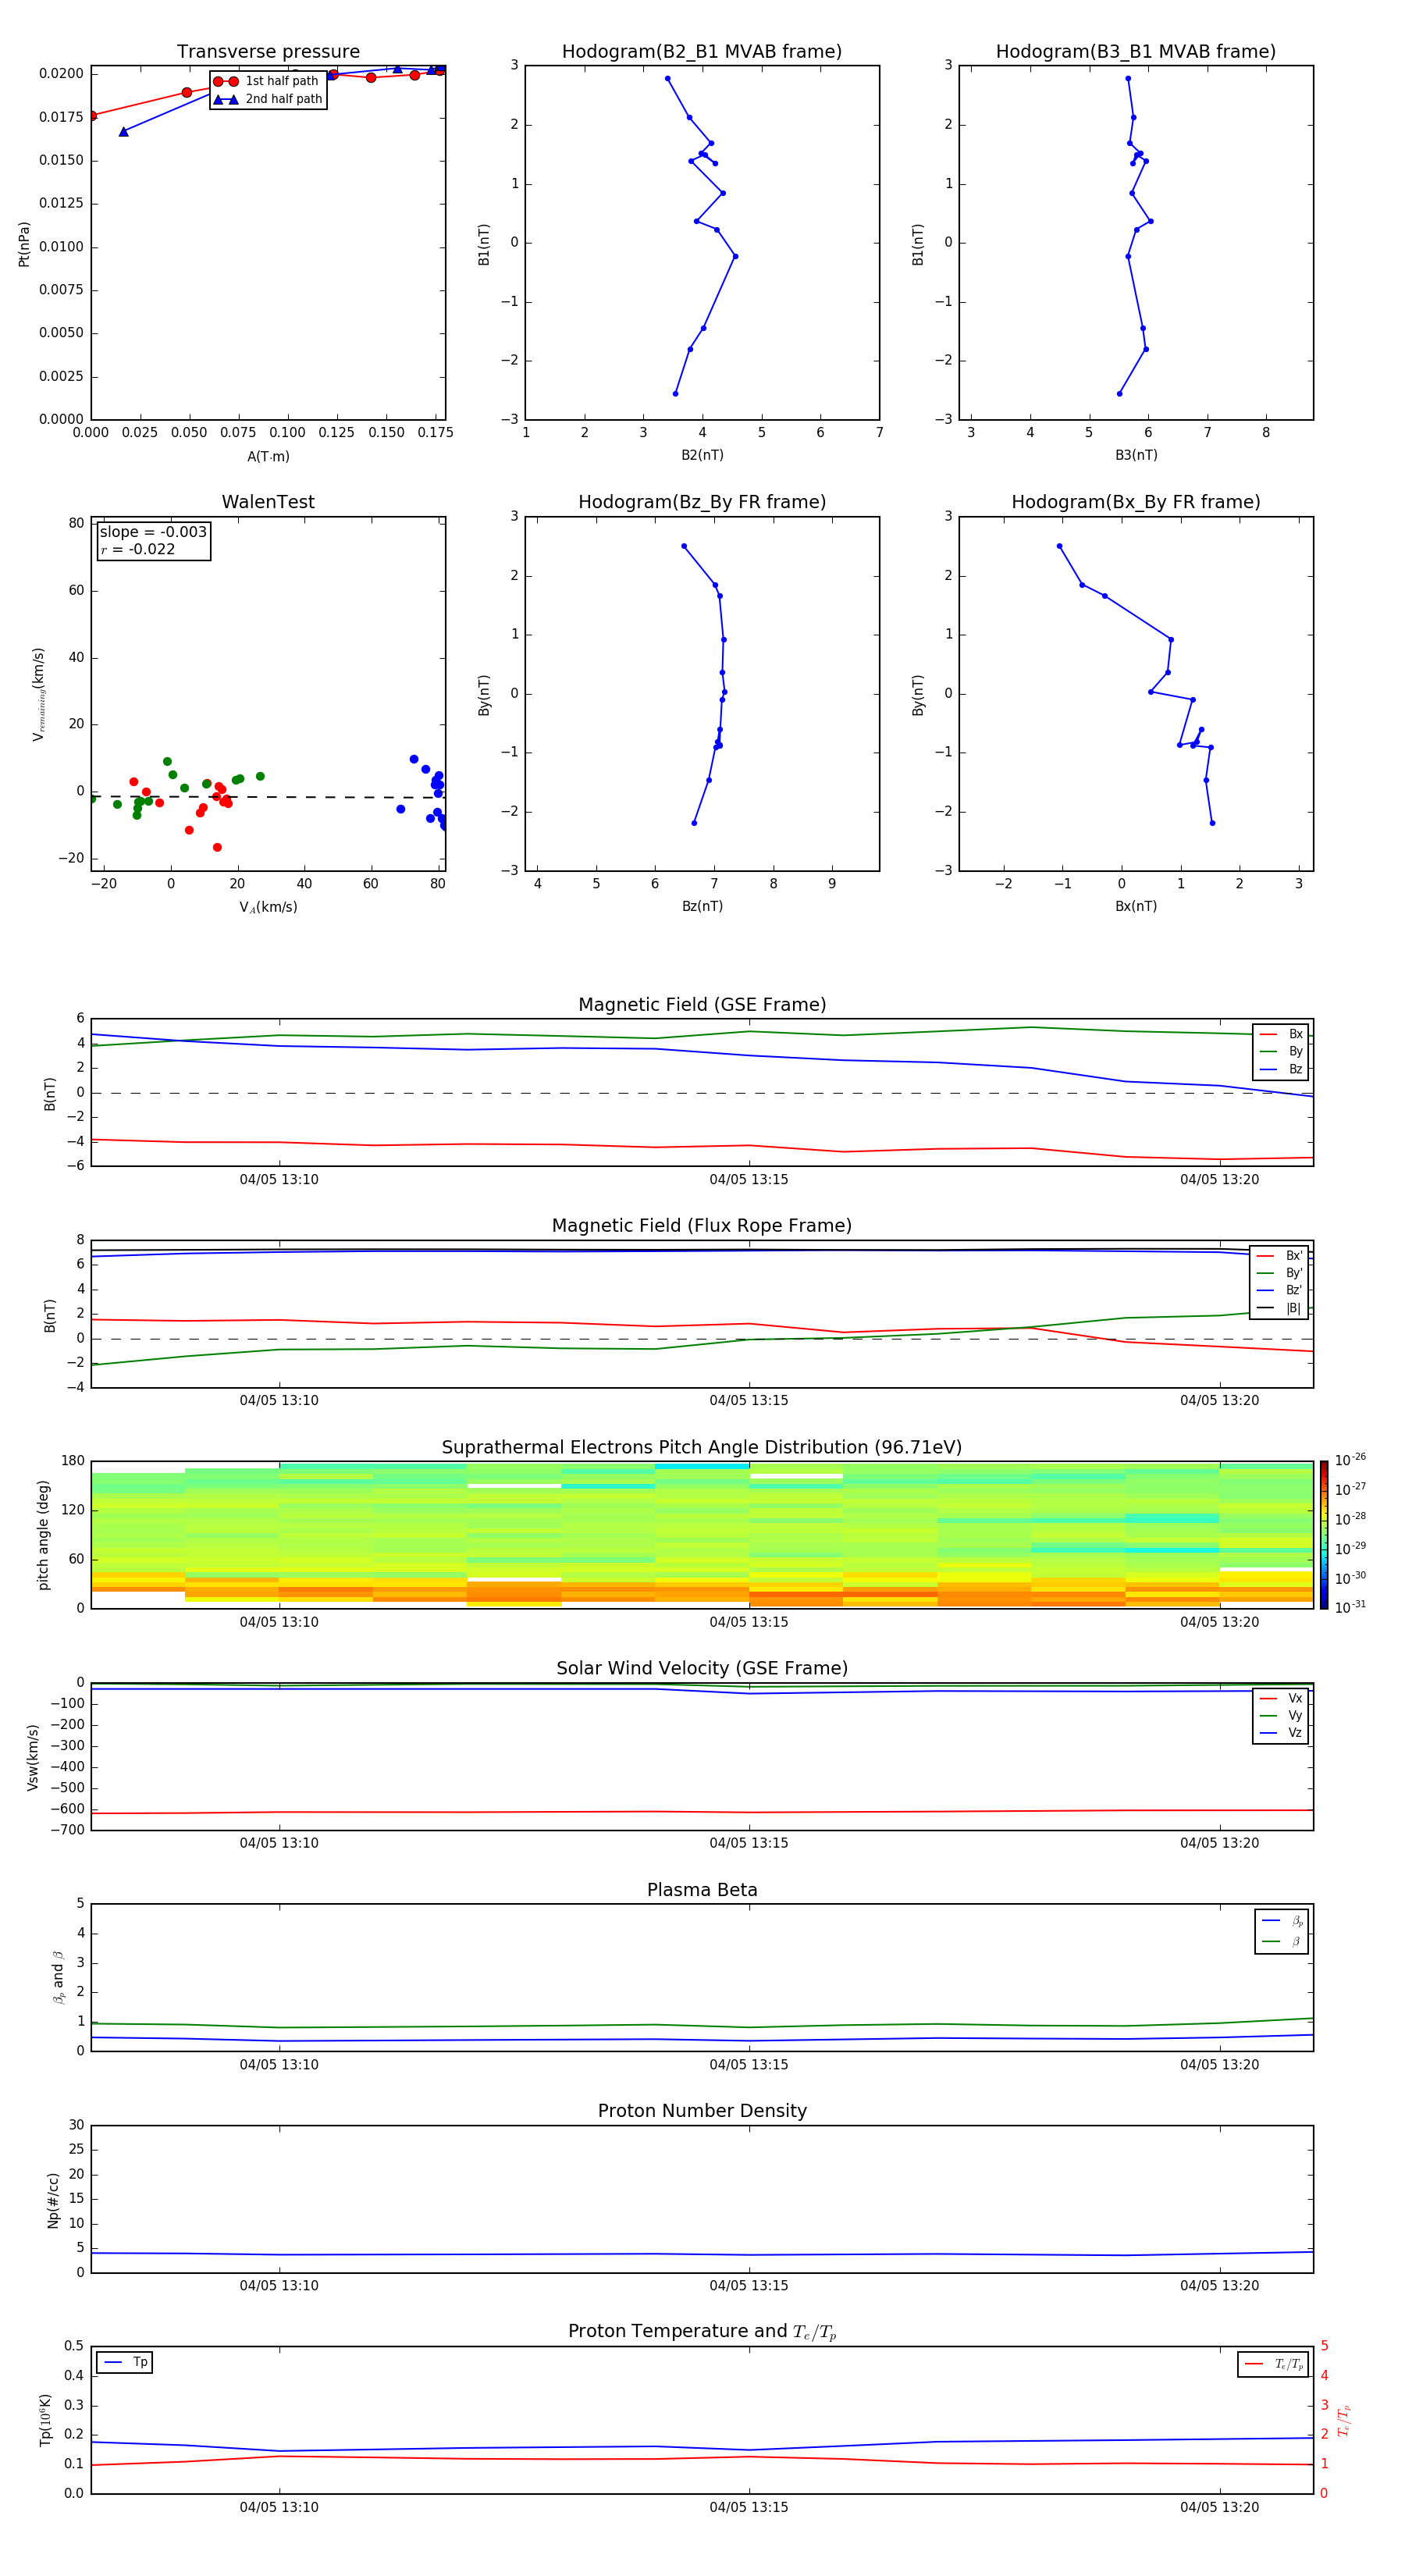Click the 'Solar Wind Velocity (GSE Frame)' title
The image size is (1405, 2576).
pyautogui.click(x=702, y=1669)
